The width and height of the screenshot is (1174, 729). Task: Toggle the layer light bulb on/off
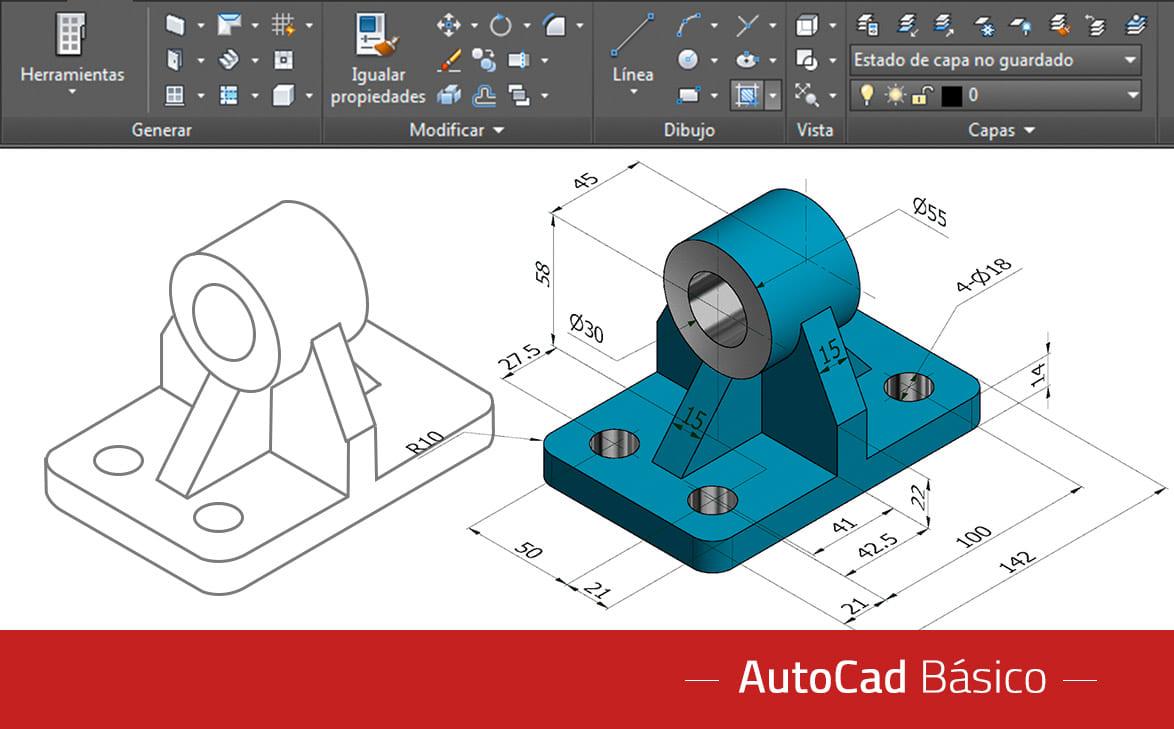coord(867,94)
